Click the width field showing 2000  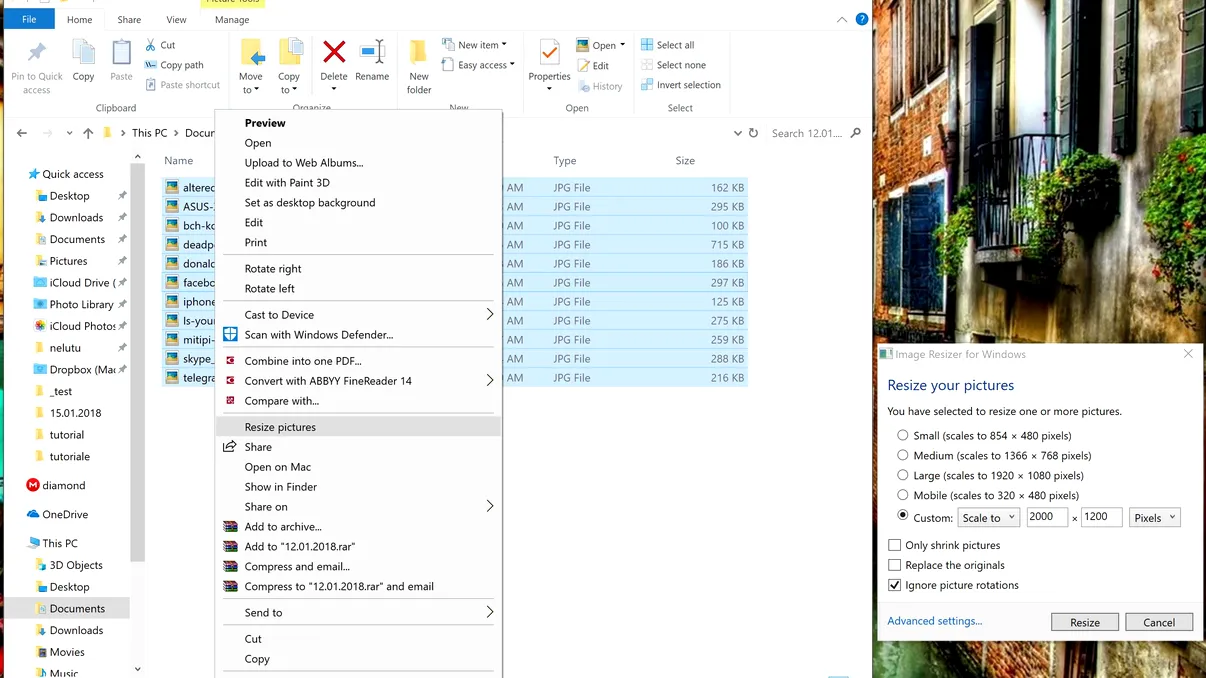tap(1047, 517)
